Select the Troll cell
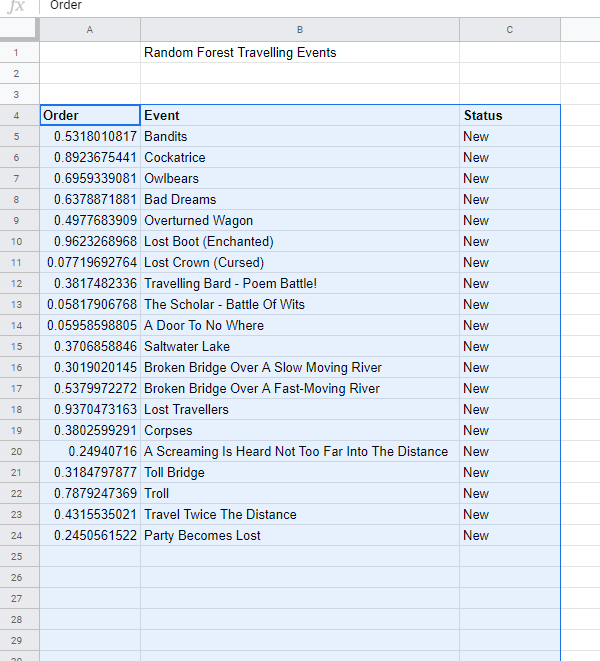This screenshot has height=661, width=600. point(300,494)
